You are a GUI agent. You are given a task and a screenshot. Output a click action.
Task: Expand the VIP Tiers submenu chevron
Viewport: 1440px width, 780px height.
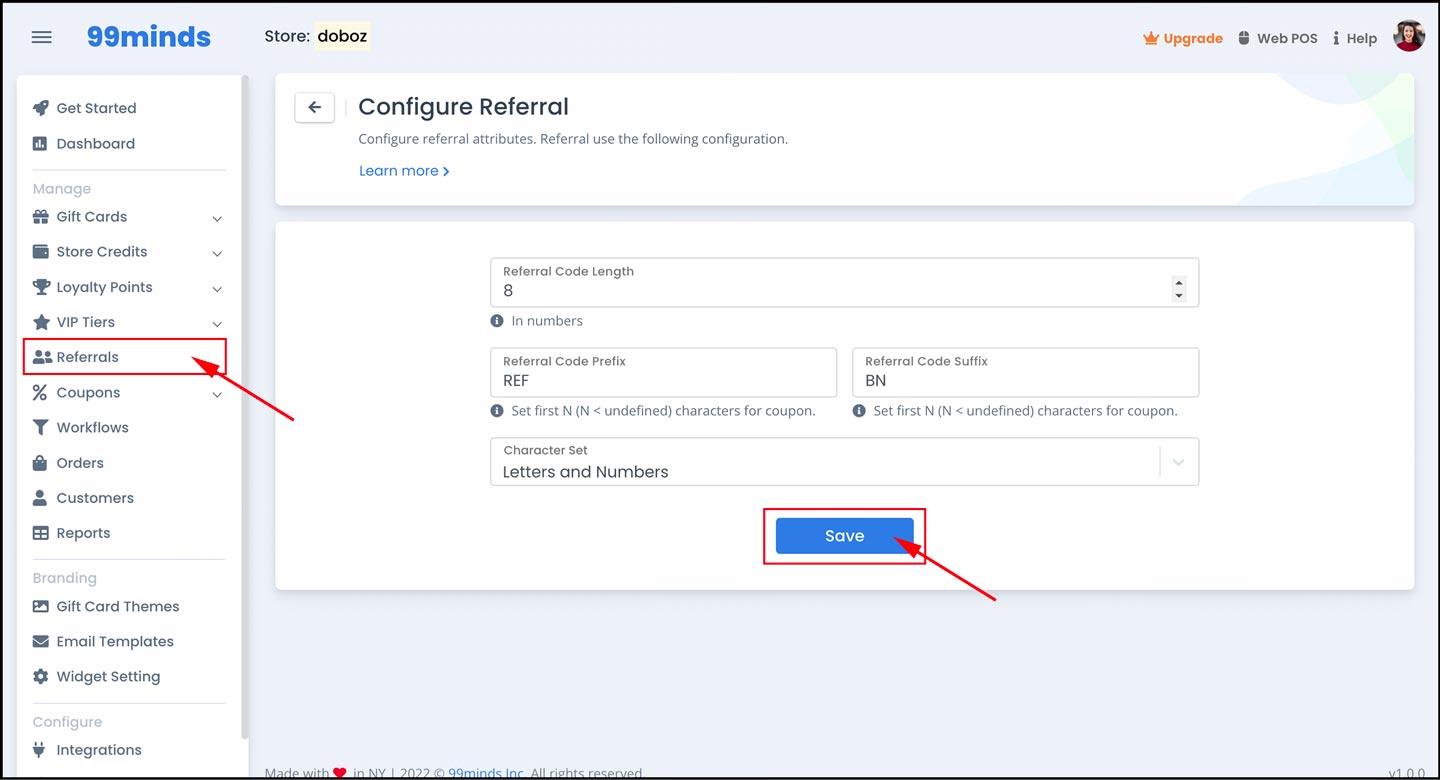click(217, 324)
